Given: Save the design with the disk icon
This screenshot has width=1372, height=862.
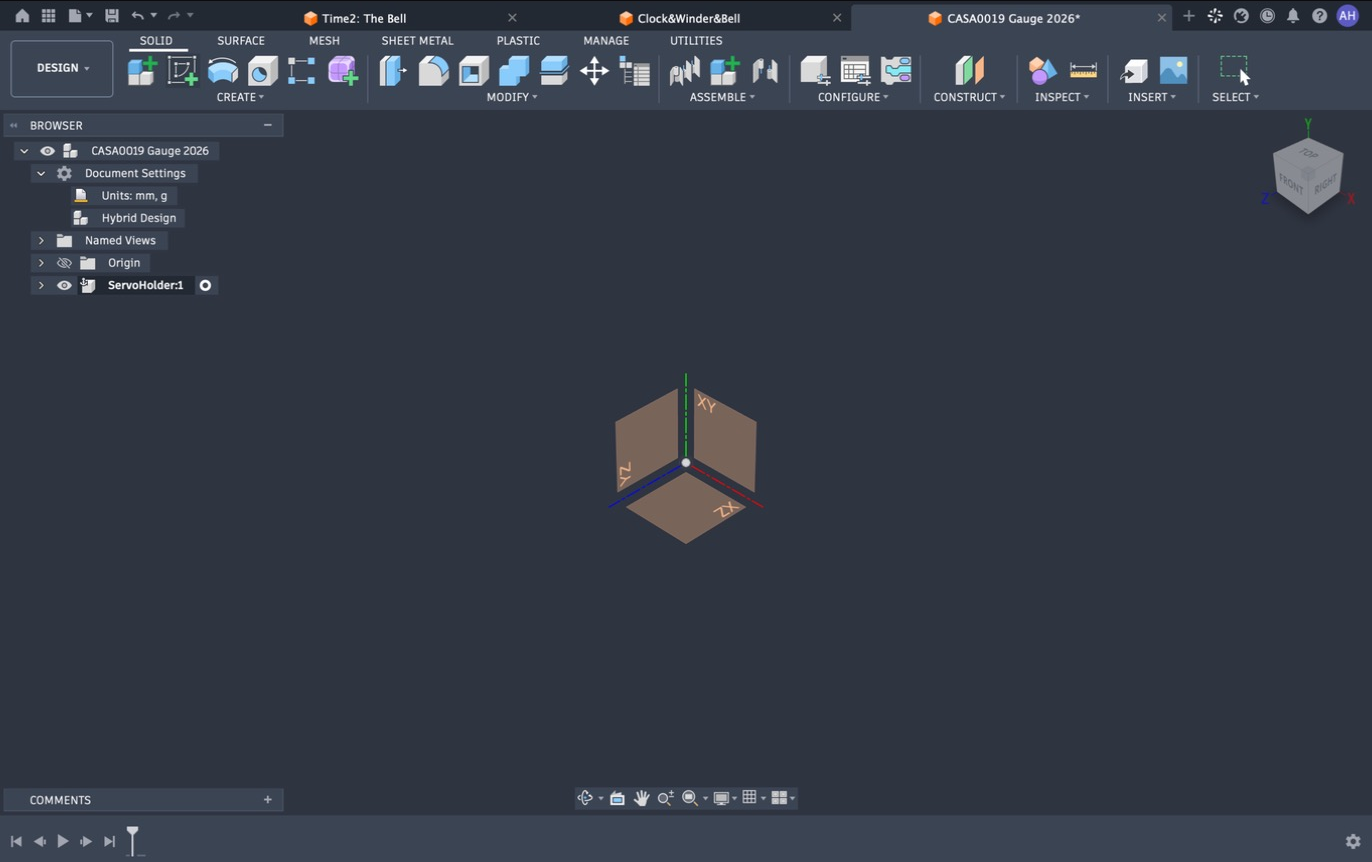Looking at the screenshot, I should click(x=112, y=16).
